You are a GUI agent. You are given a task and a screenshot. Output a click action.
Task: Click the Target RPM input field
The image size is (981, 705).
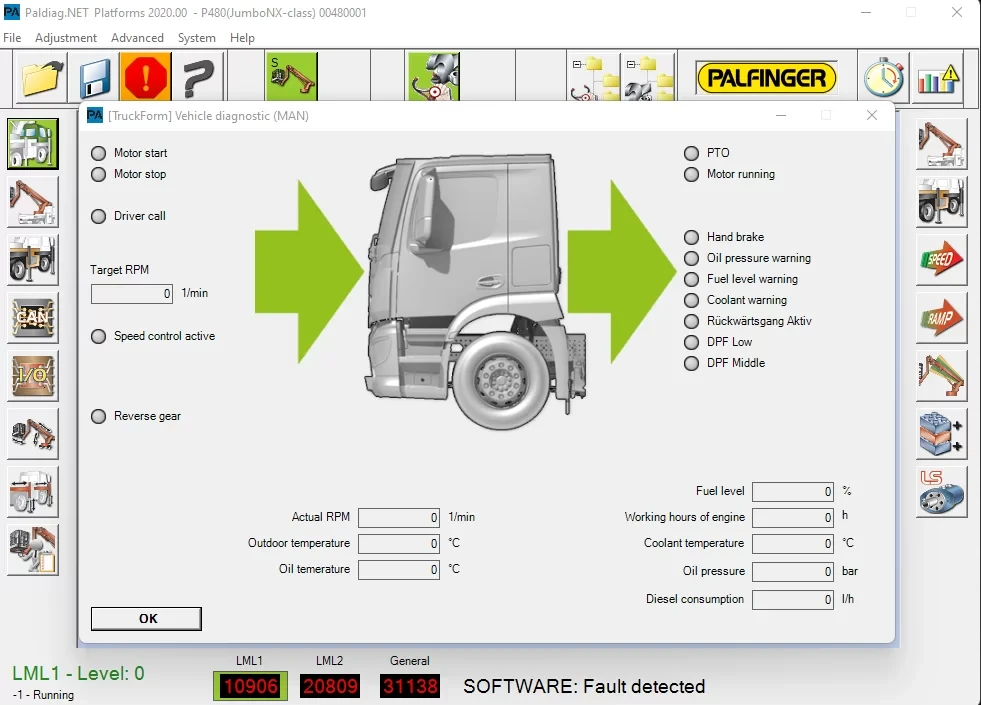tap(133, 294)
